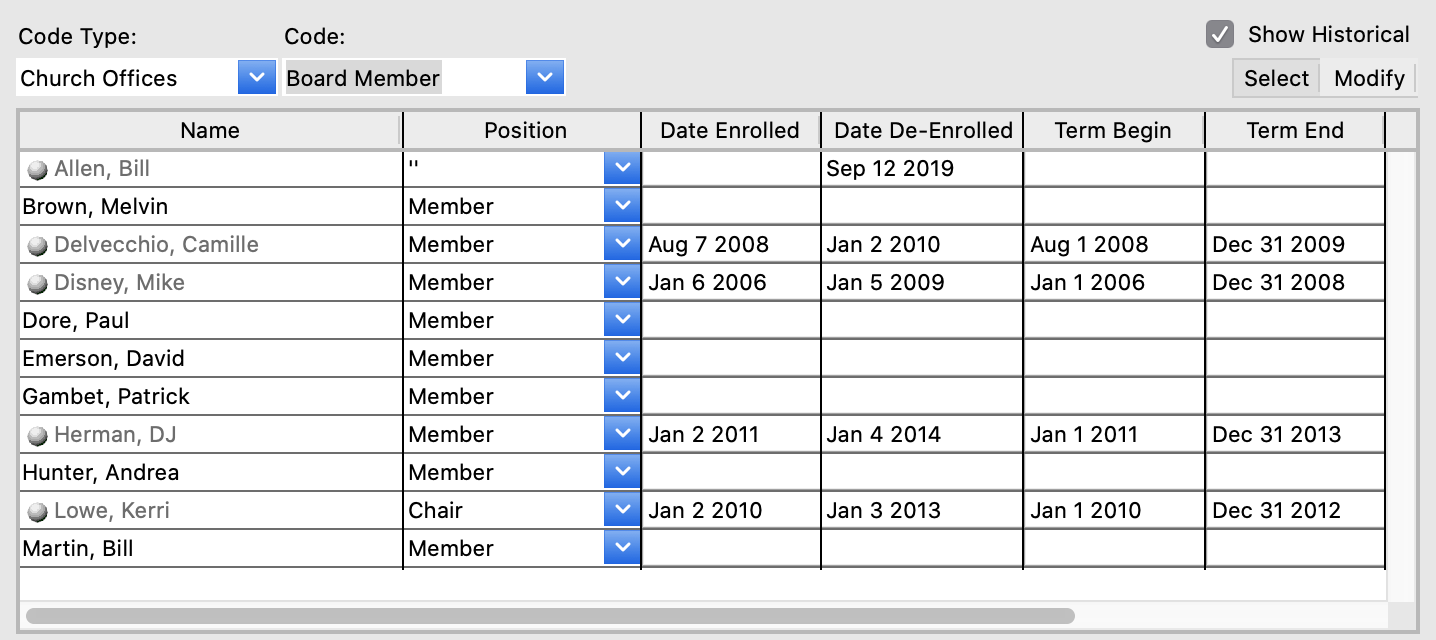Open the Code Type dropdown
Viewport: 1436px width, 640px height.
tap(256, 78)
